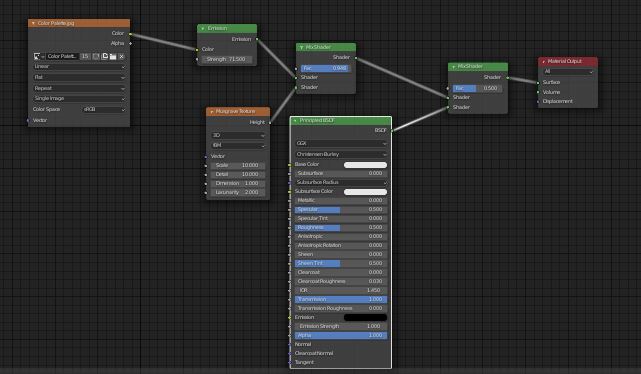Click the Anisotropic Rotation slider

click(341, 246)
